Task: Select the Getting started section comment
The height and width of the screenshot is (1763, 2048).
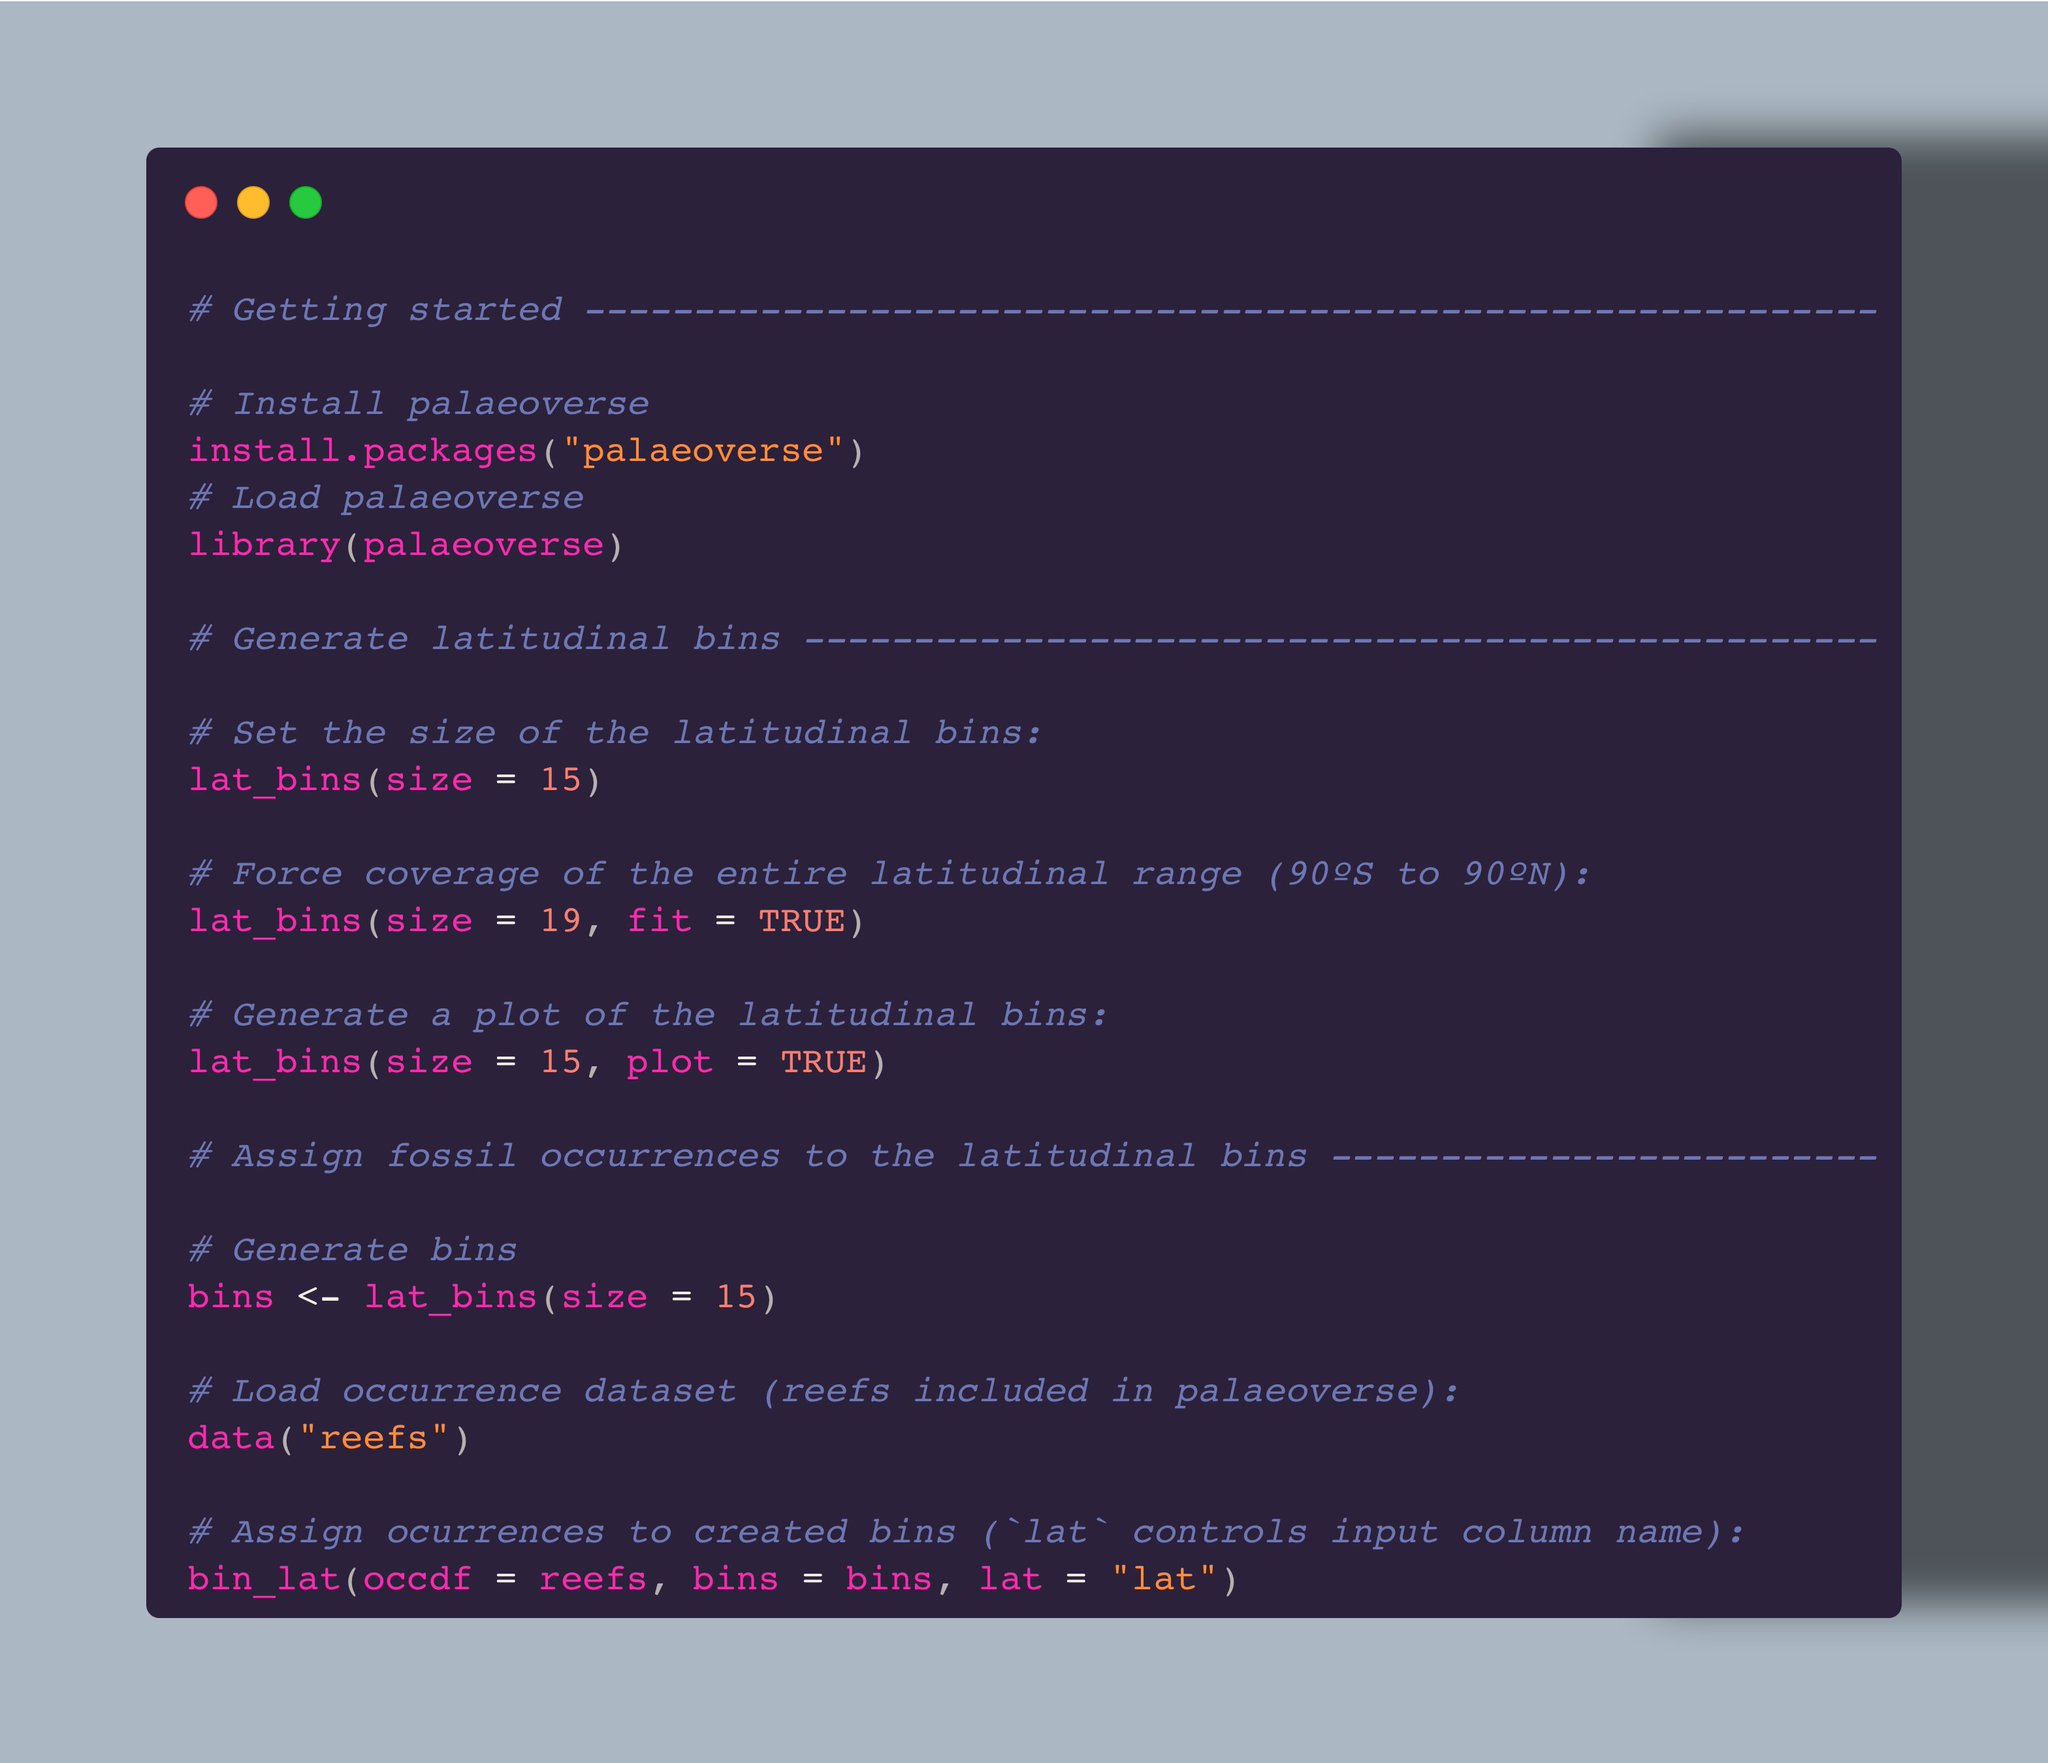Action: [375, 308]
